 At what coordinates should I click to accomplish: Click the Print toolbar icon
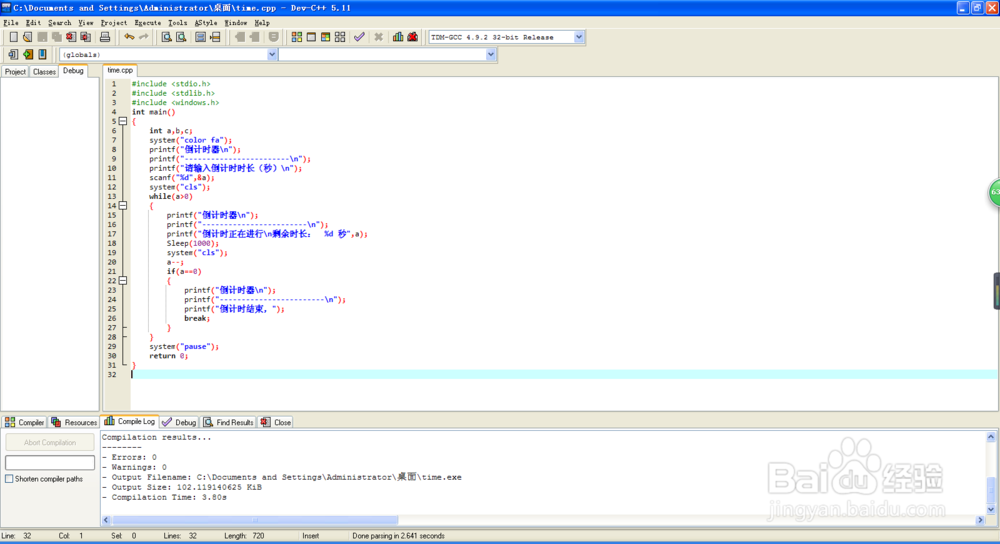(x=105, y=37)
